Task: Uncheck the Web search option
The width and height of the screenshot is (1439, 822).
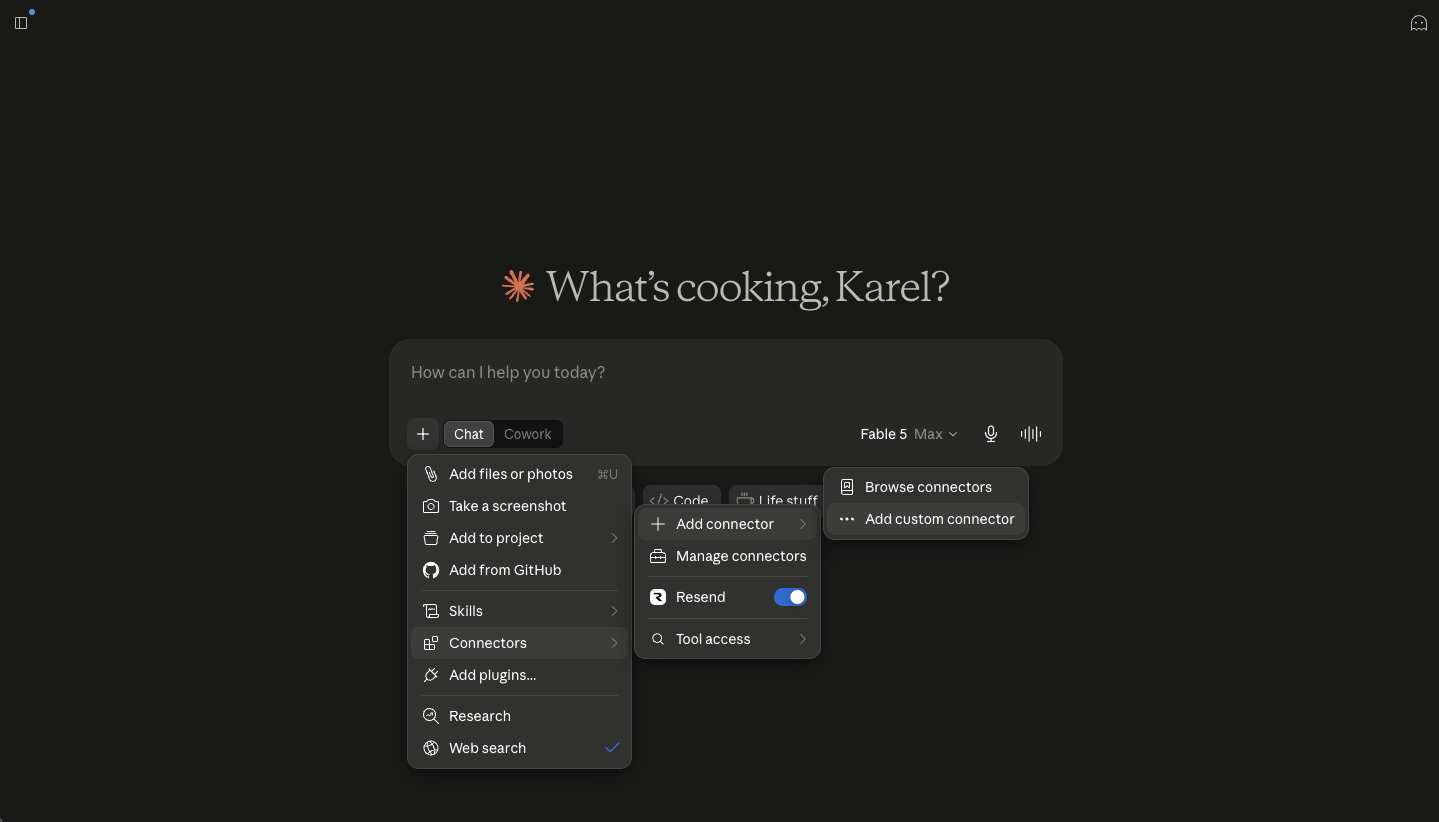Action: 520,748
